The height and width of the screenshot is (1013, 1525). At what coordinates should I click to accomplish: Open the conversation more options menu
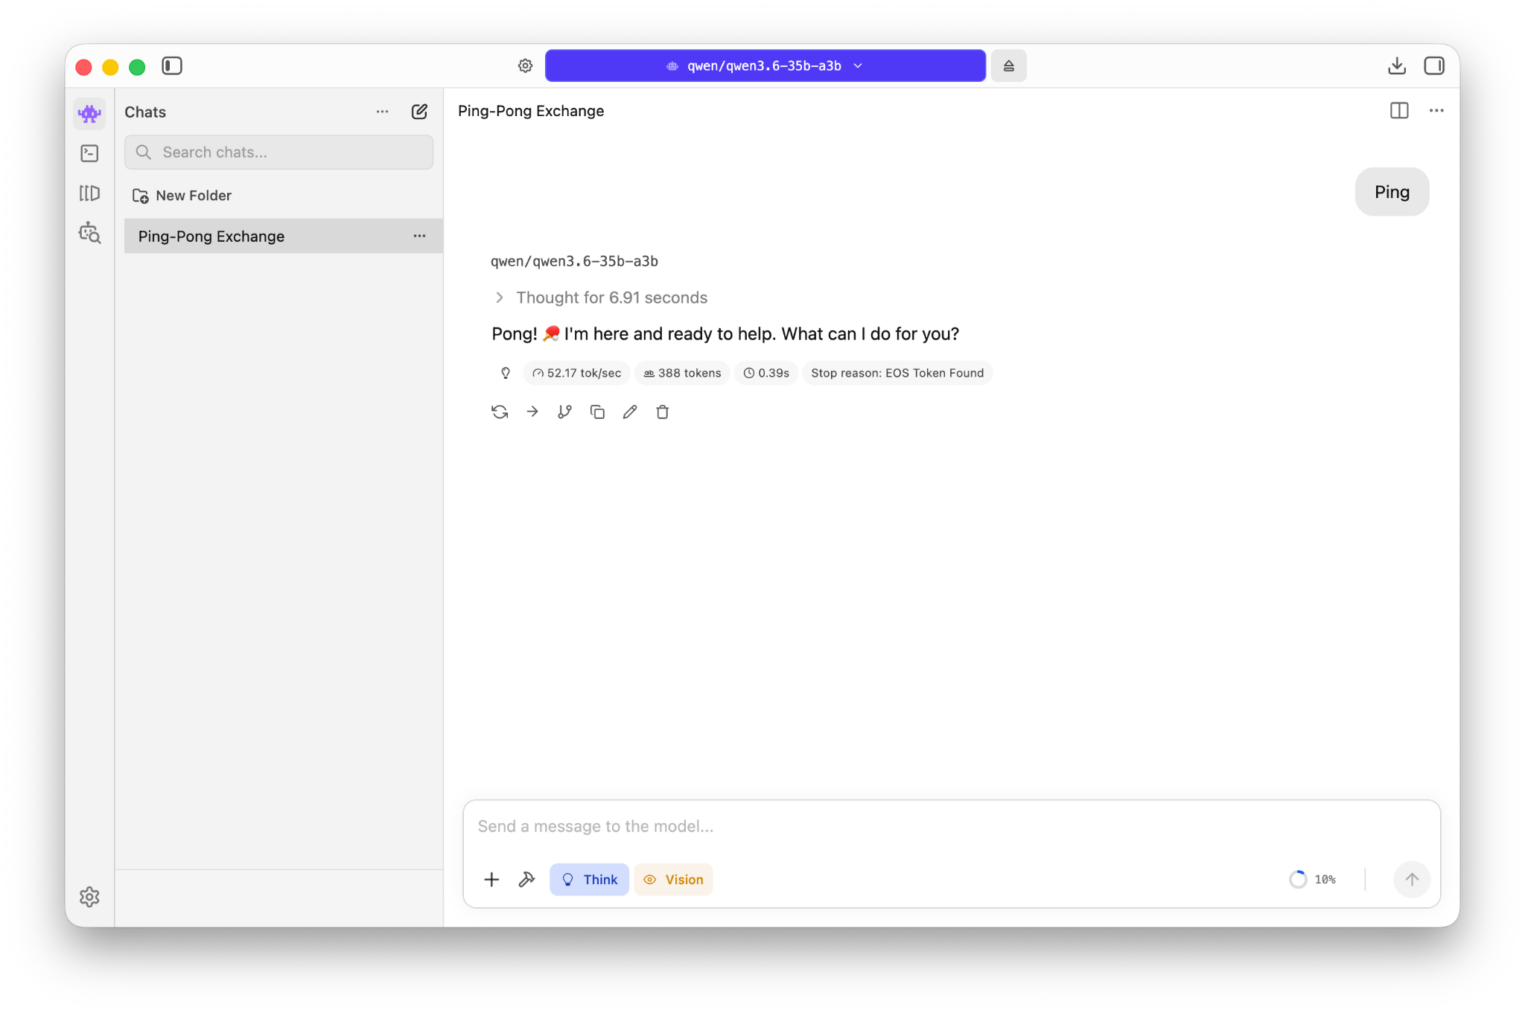click(x=1436, y=111)
